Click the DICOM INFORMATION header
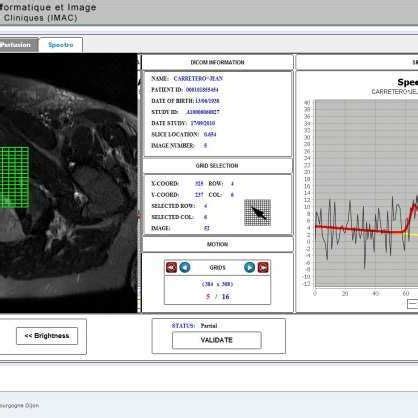This screenshot has width=418, height=418. pos(217,62)
